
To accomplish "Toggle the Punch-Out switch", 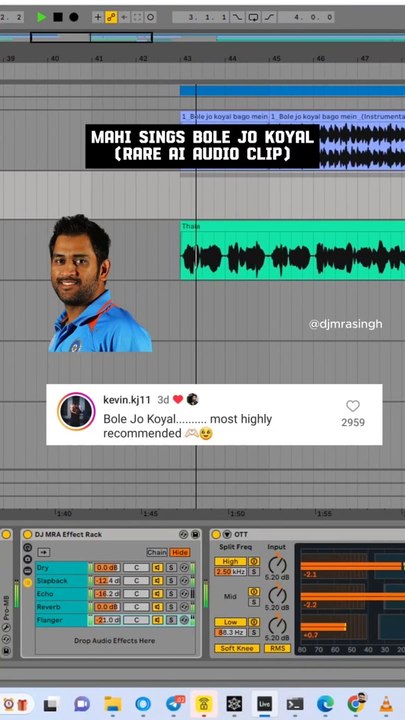I will [x=269, y=17].
